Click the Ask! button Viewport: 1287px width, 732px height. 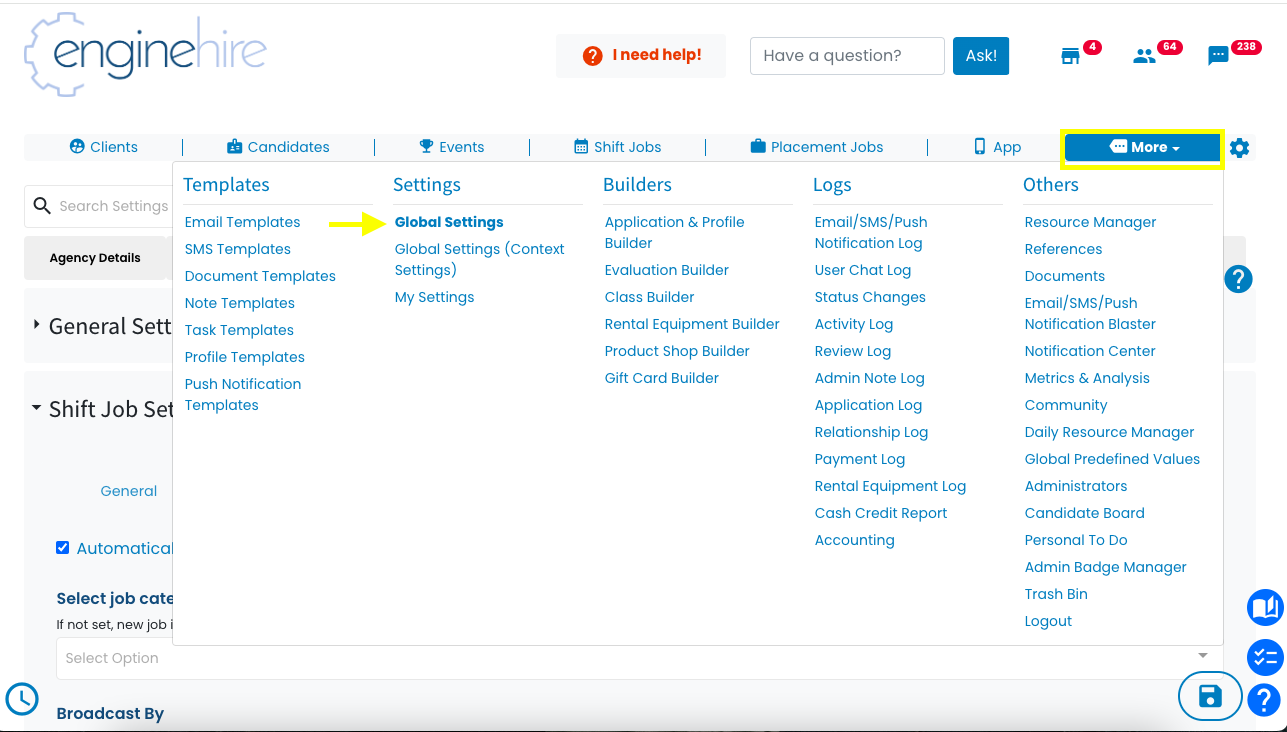click(x=981, y=55)
